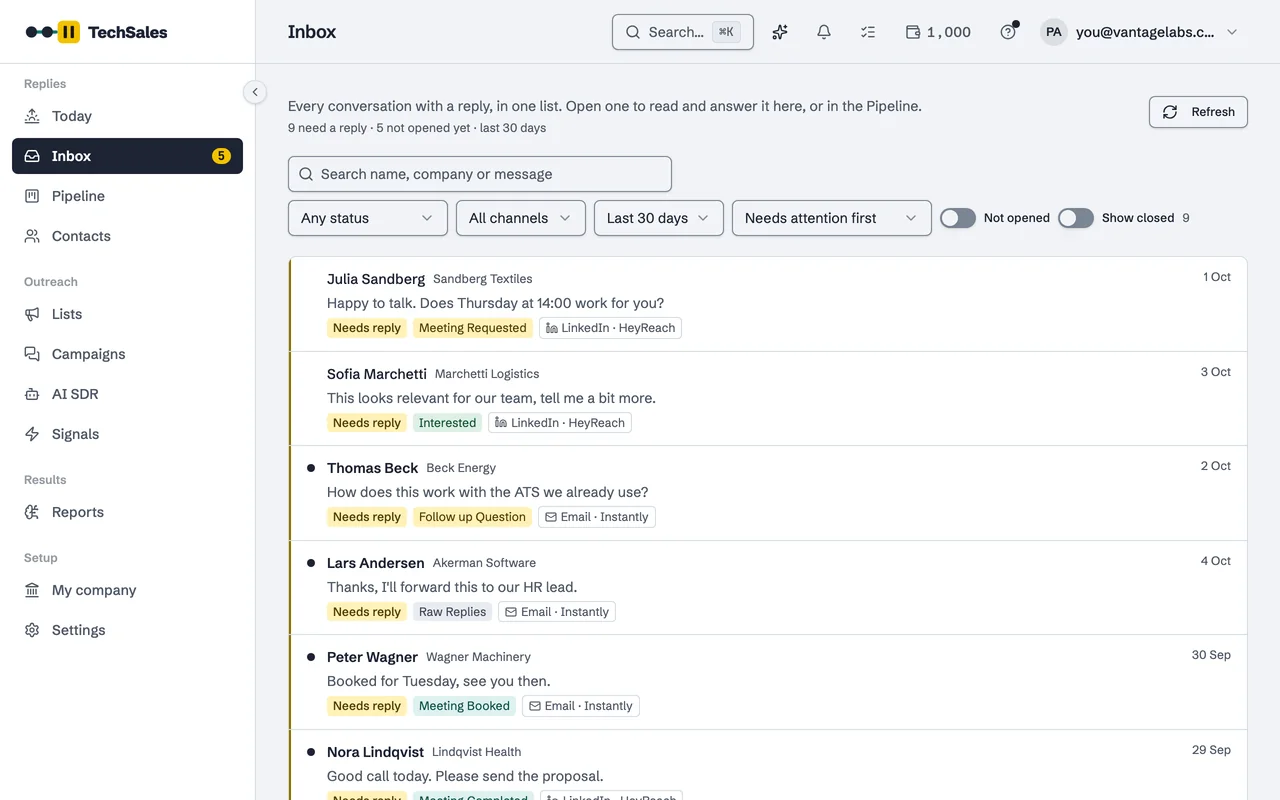Click the unread dot beside Thomas Beck
This screenshot has width=1280, height=800.
tap(311, 468)
